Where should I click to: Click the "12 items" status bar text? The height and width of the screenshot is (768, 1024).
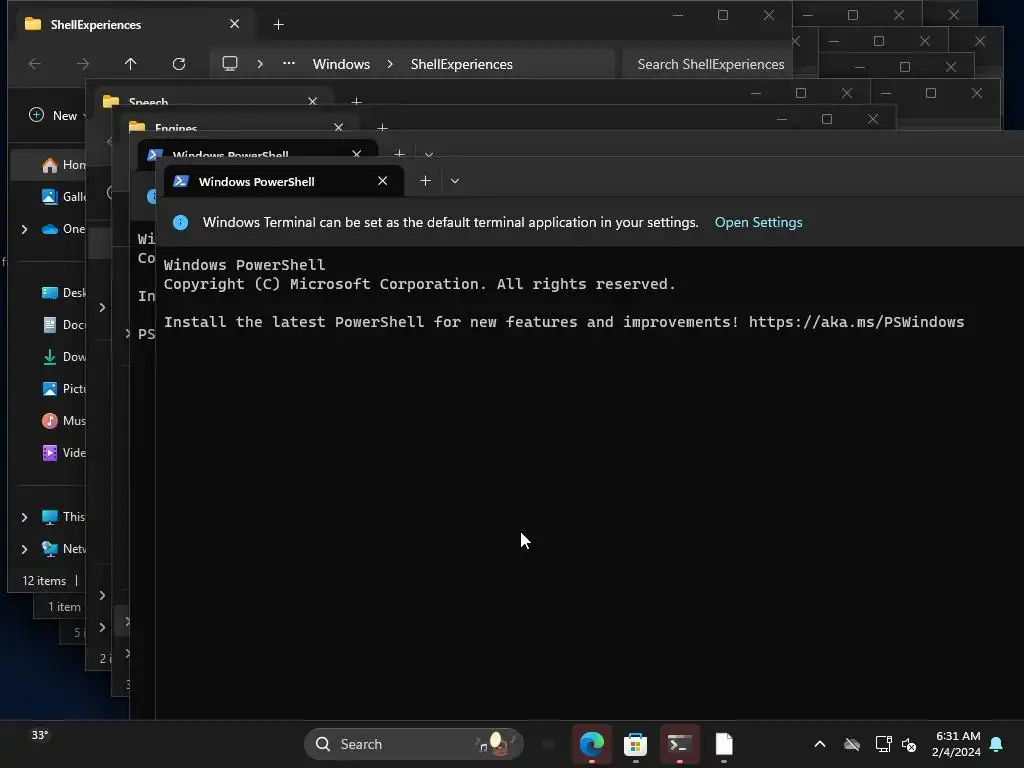coord(44,581)
